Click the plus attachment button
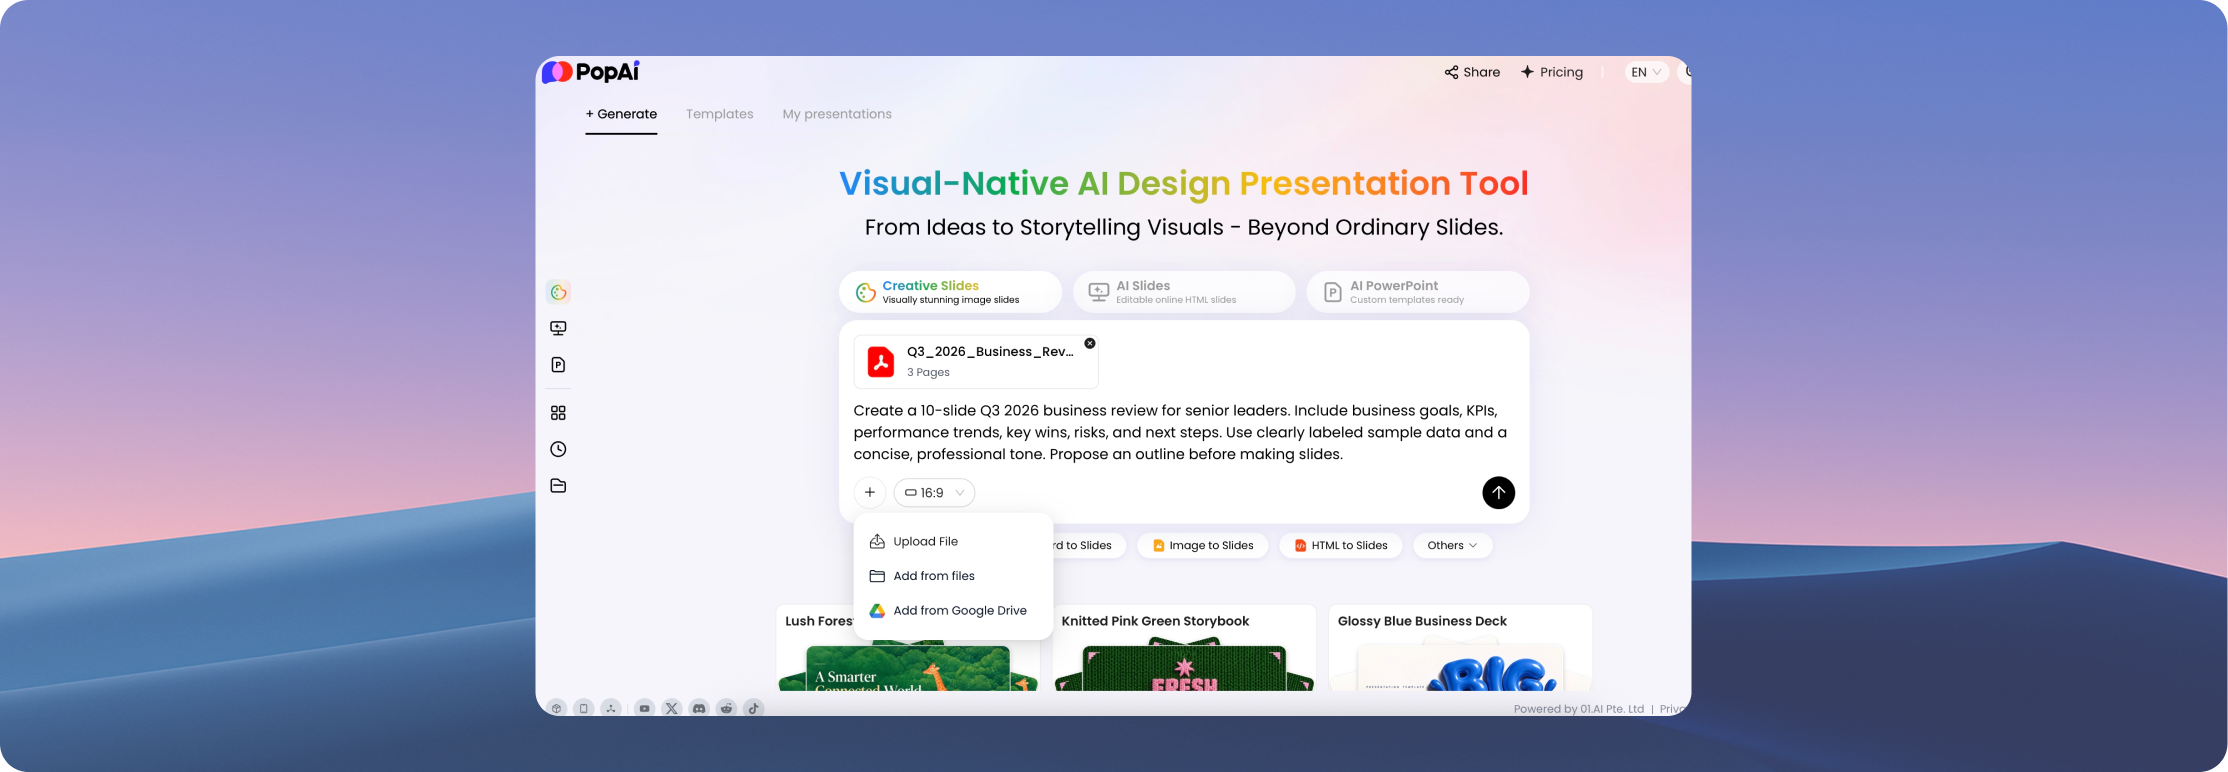2228x772 pixels. pos(870,492)
